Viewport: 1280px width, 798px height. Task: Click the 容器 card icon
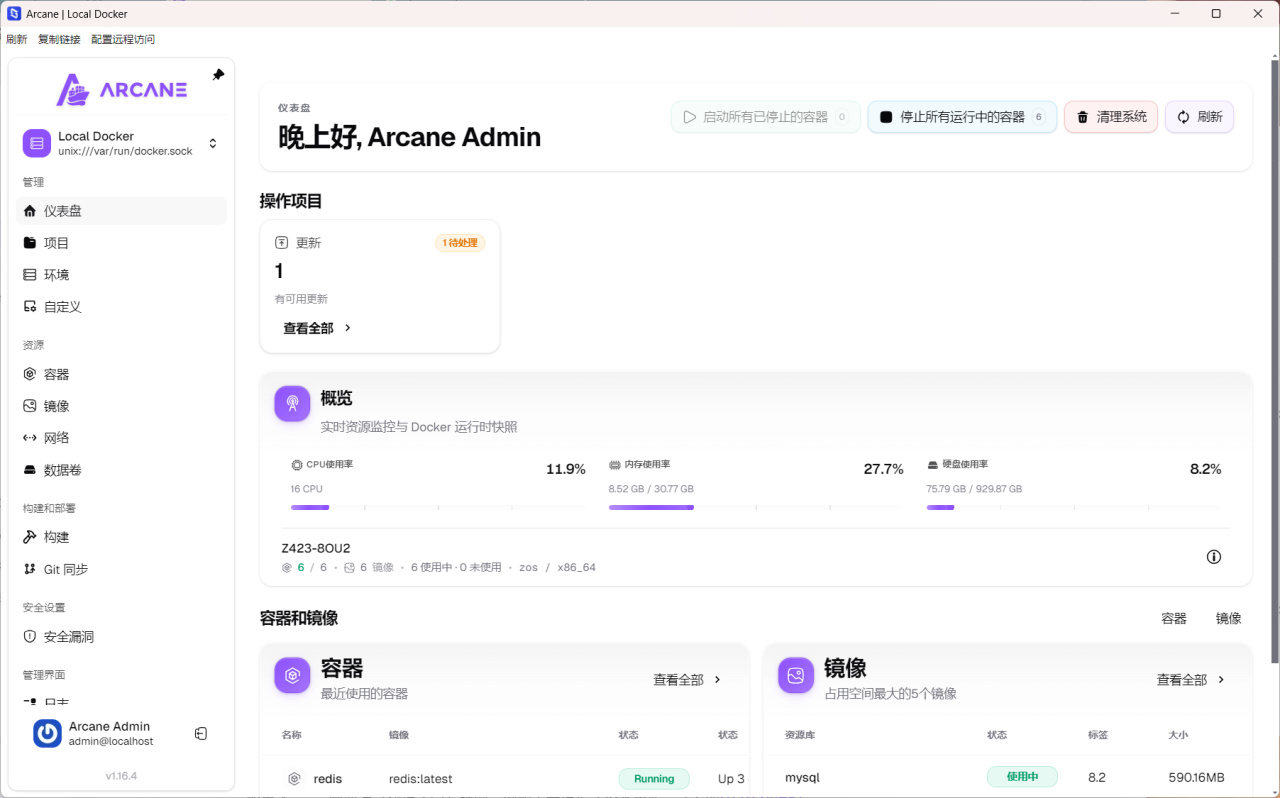pos(293,676)
